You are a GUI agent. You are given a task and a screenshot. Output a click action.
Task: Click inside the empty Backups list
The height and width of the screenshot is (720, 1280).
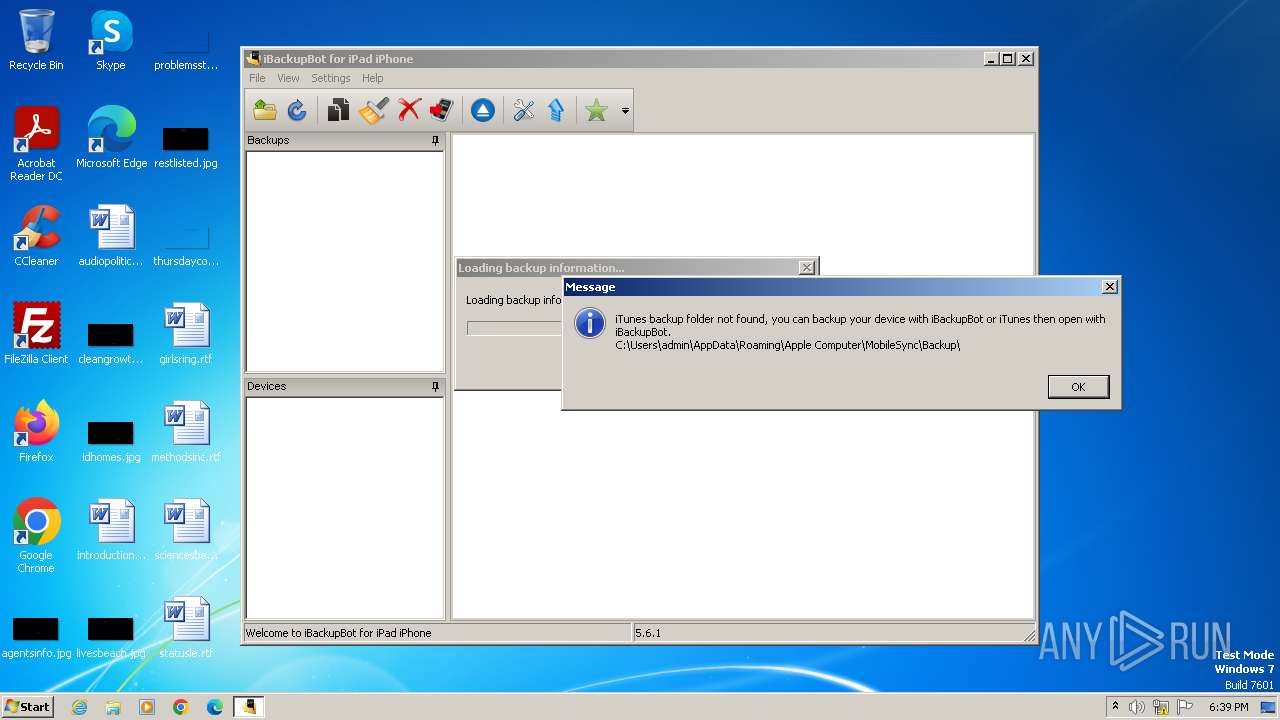345,262
